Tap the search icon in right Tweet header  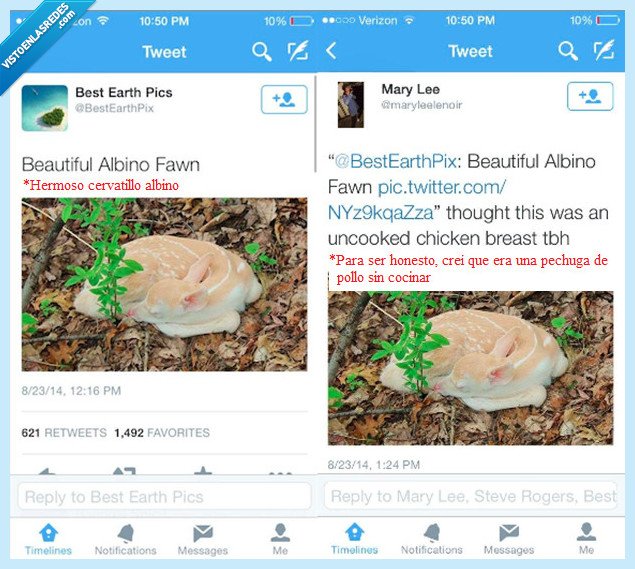pyautogui.click(x=568, y=51)
